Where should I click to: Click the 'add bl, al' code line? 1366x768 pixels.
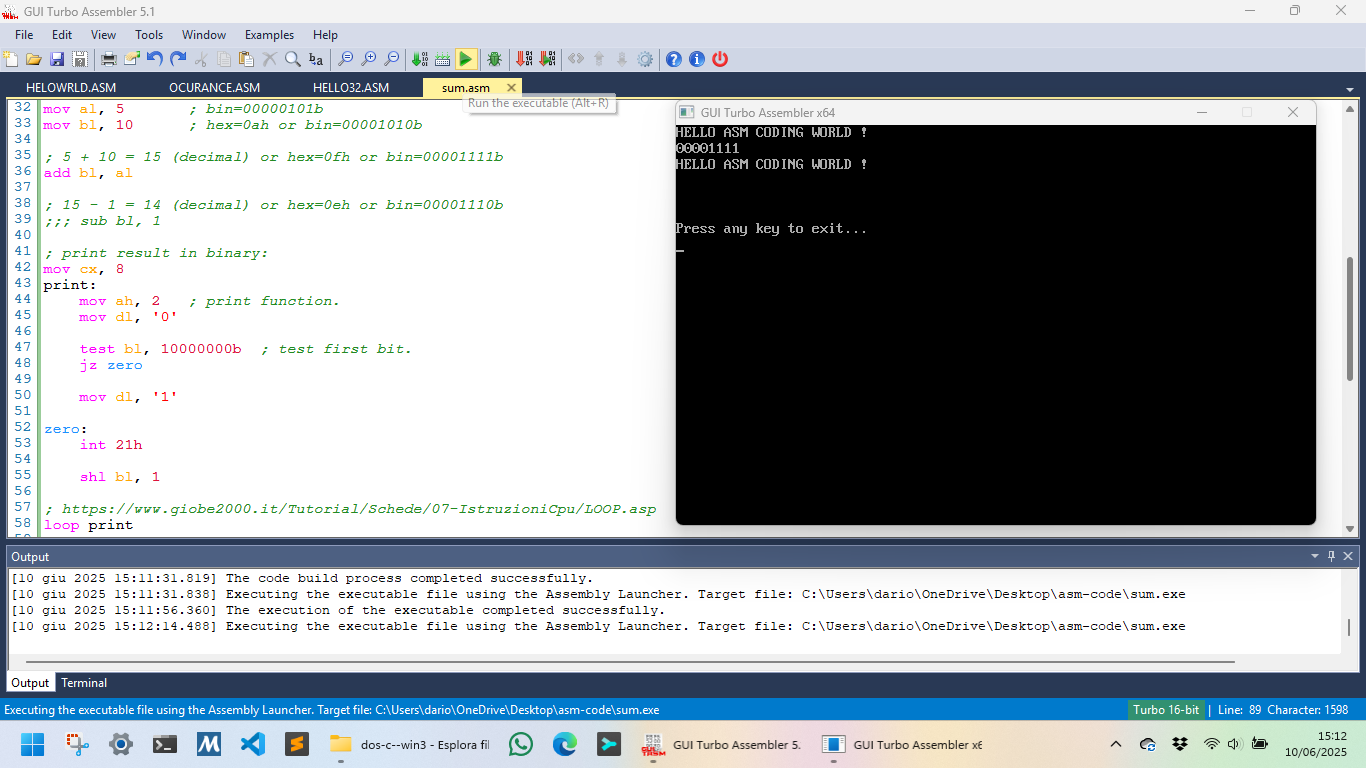coord(88,173)
